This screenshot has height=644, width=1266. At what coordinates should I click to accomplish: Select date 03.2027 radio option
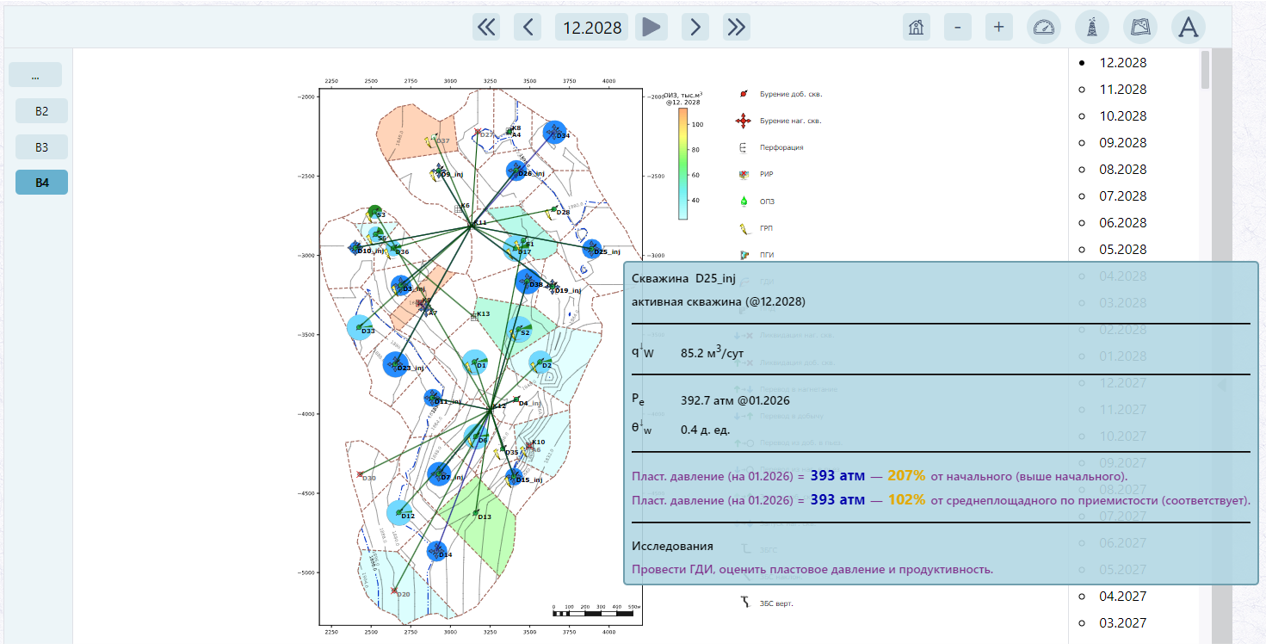point(1113,623)
